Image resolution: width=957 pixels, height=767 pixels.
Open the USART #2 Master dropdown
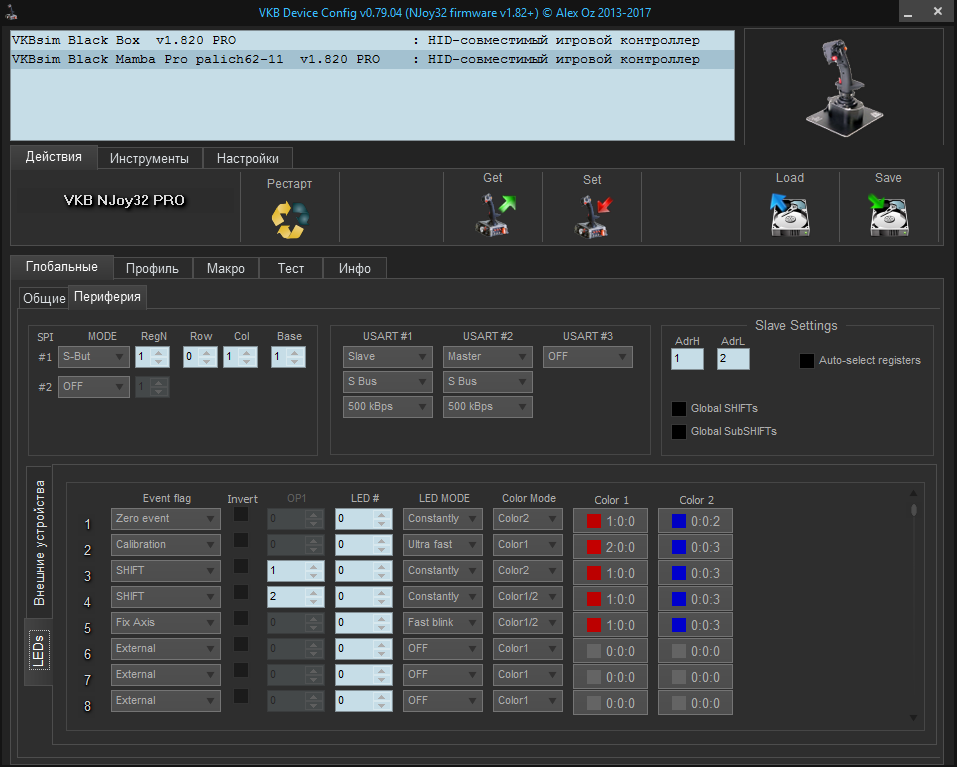pos(488,357)
